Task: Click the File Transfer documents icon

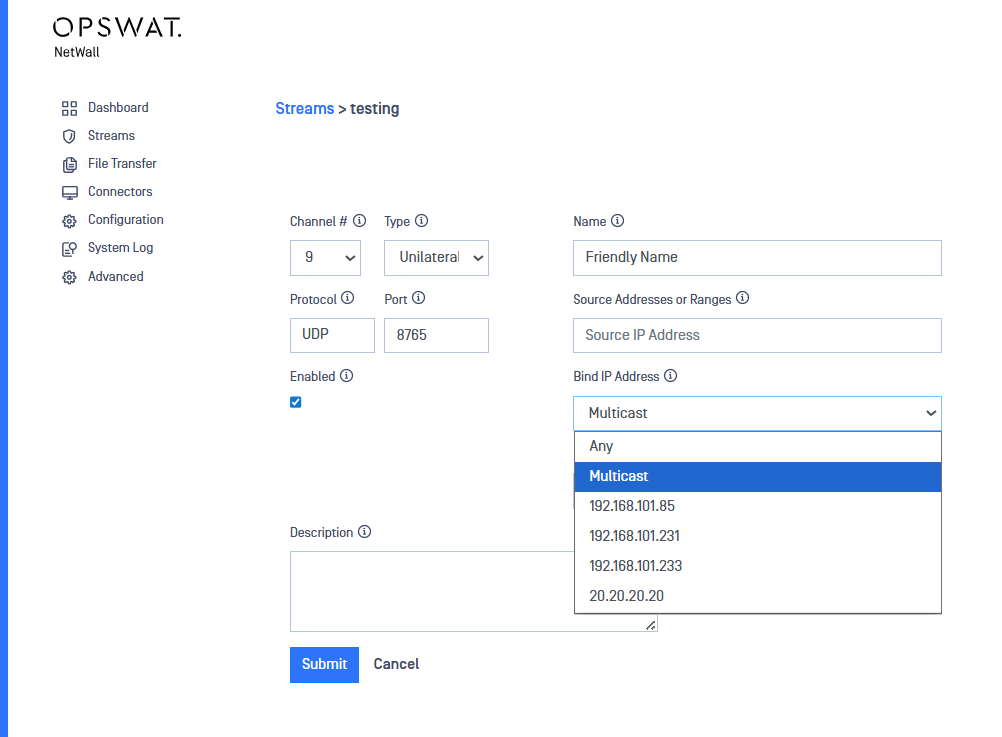Action: 69,164
